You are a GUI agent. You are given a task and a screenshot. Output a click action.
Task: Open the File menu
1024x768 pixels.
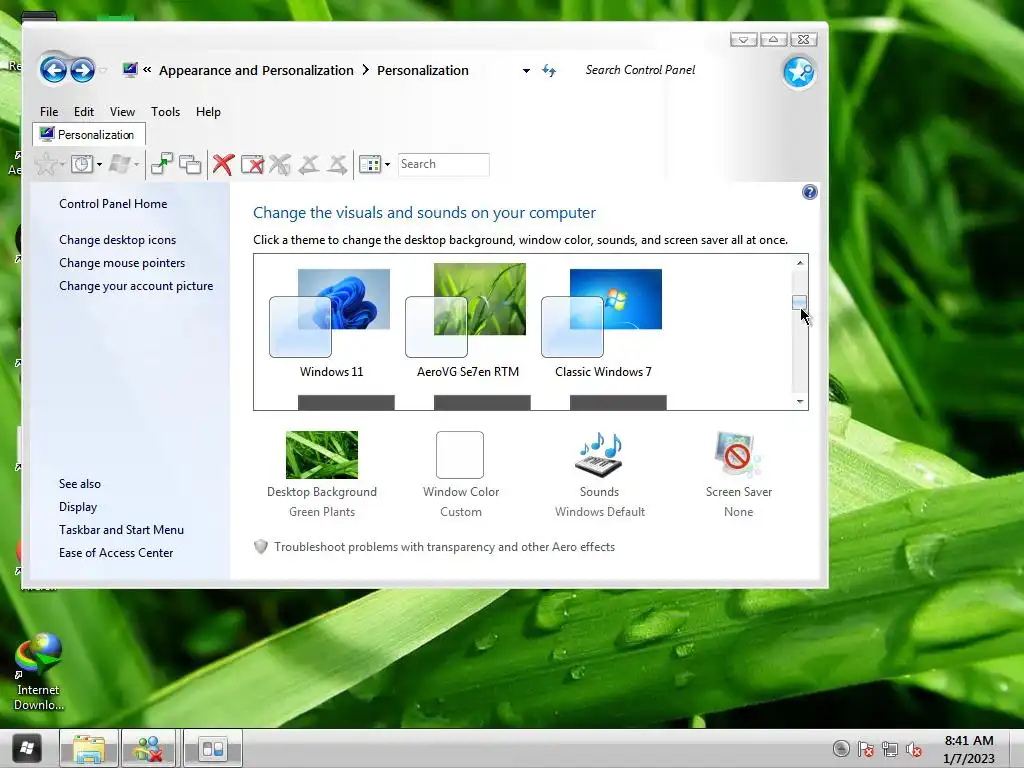(x=49, y=112)
